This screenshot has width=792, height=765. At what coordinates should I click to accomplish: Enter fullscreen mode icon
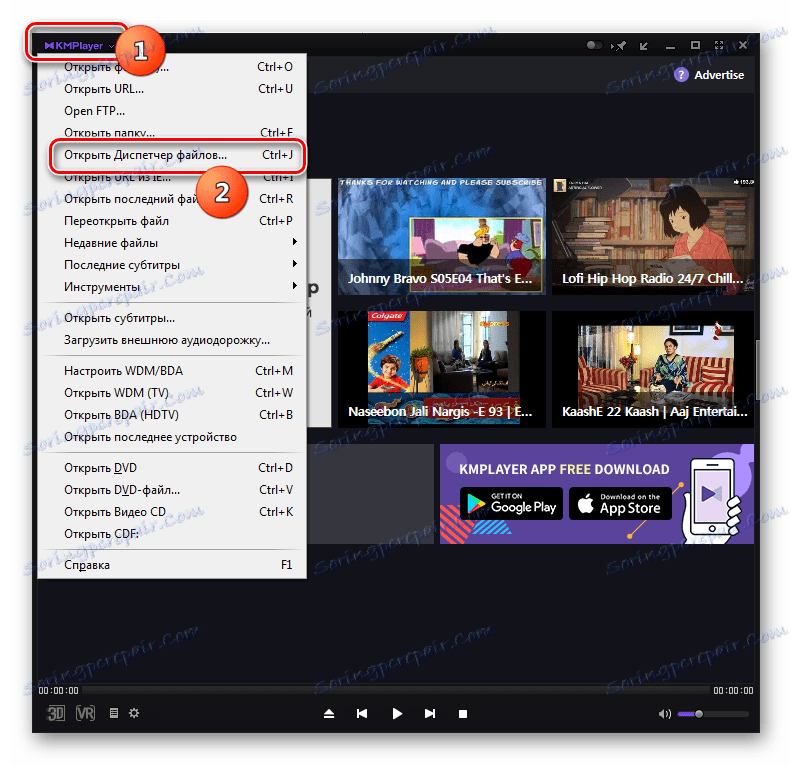point(719,45)
